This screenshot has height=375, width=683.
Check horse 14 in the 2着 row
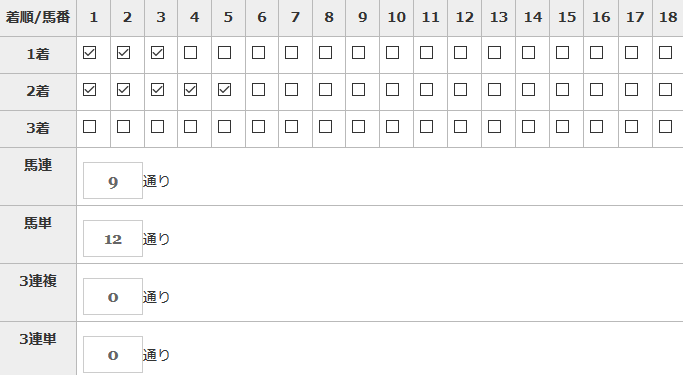[528, 90]
